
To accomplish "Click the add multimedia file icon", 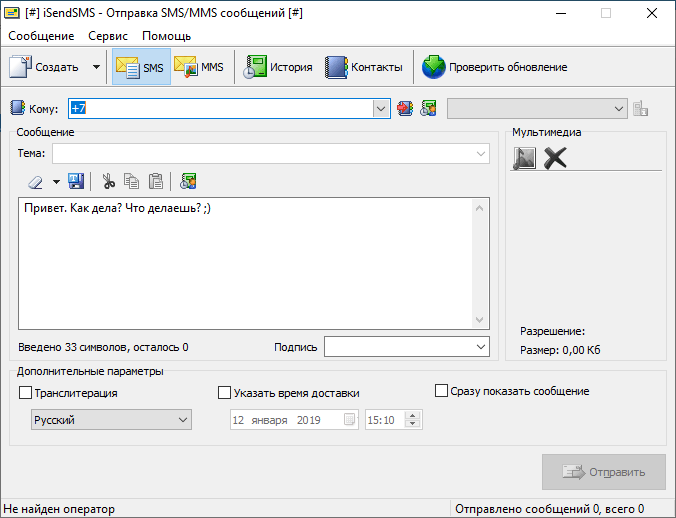I will (x=525, y=158).
